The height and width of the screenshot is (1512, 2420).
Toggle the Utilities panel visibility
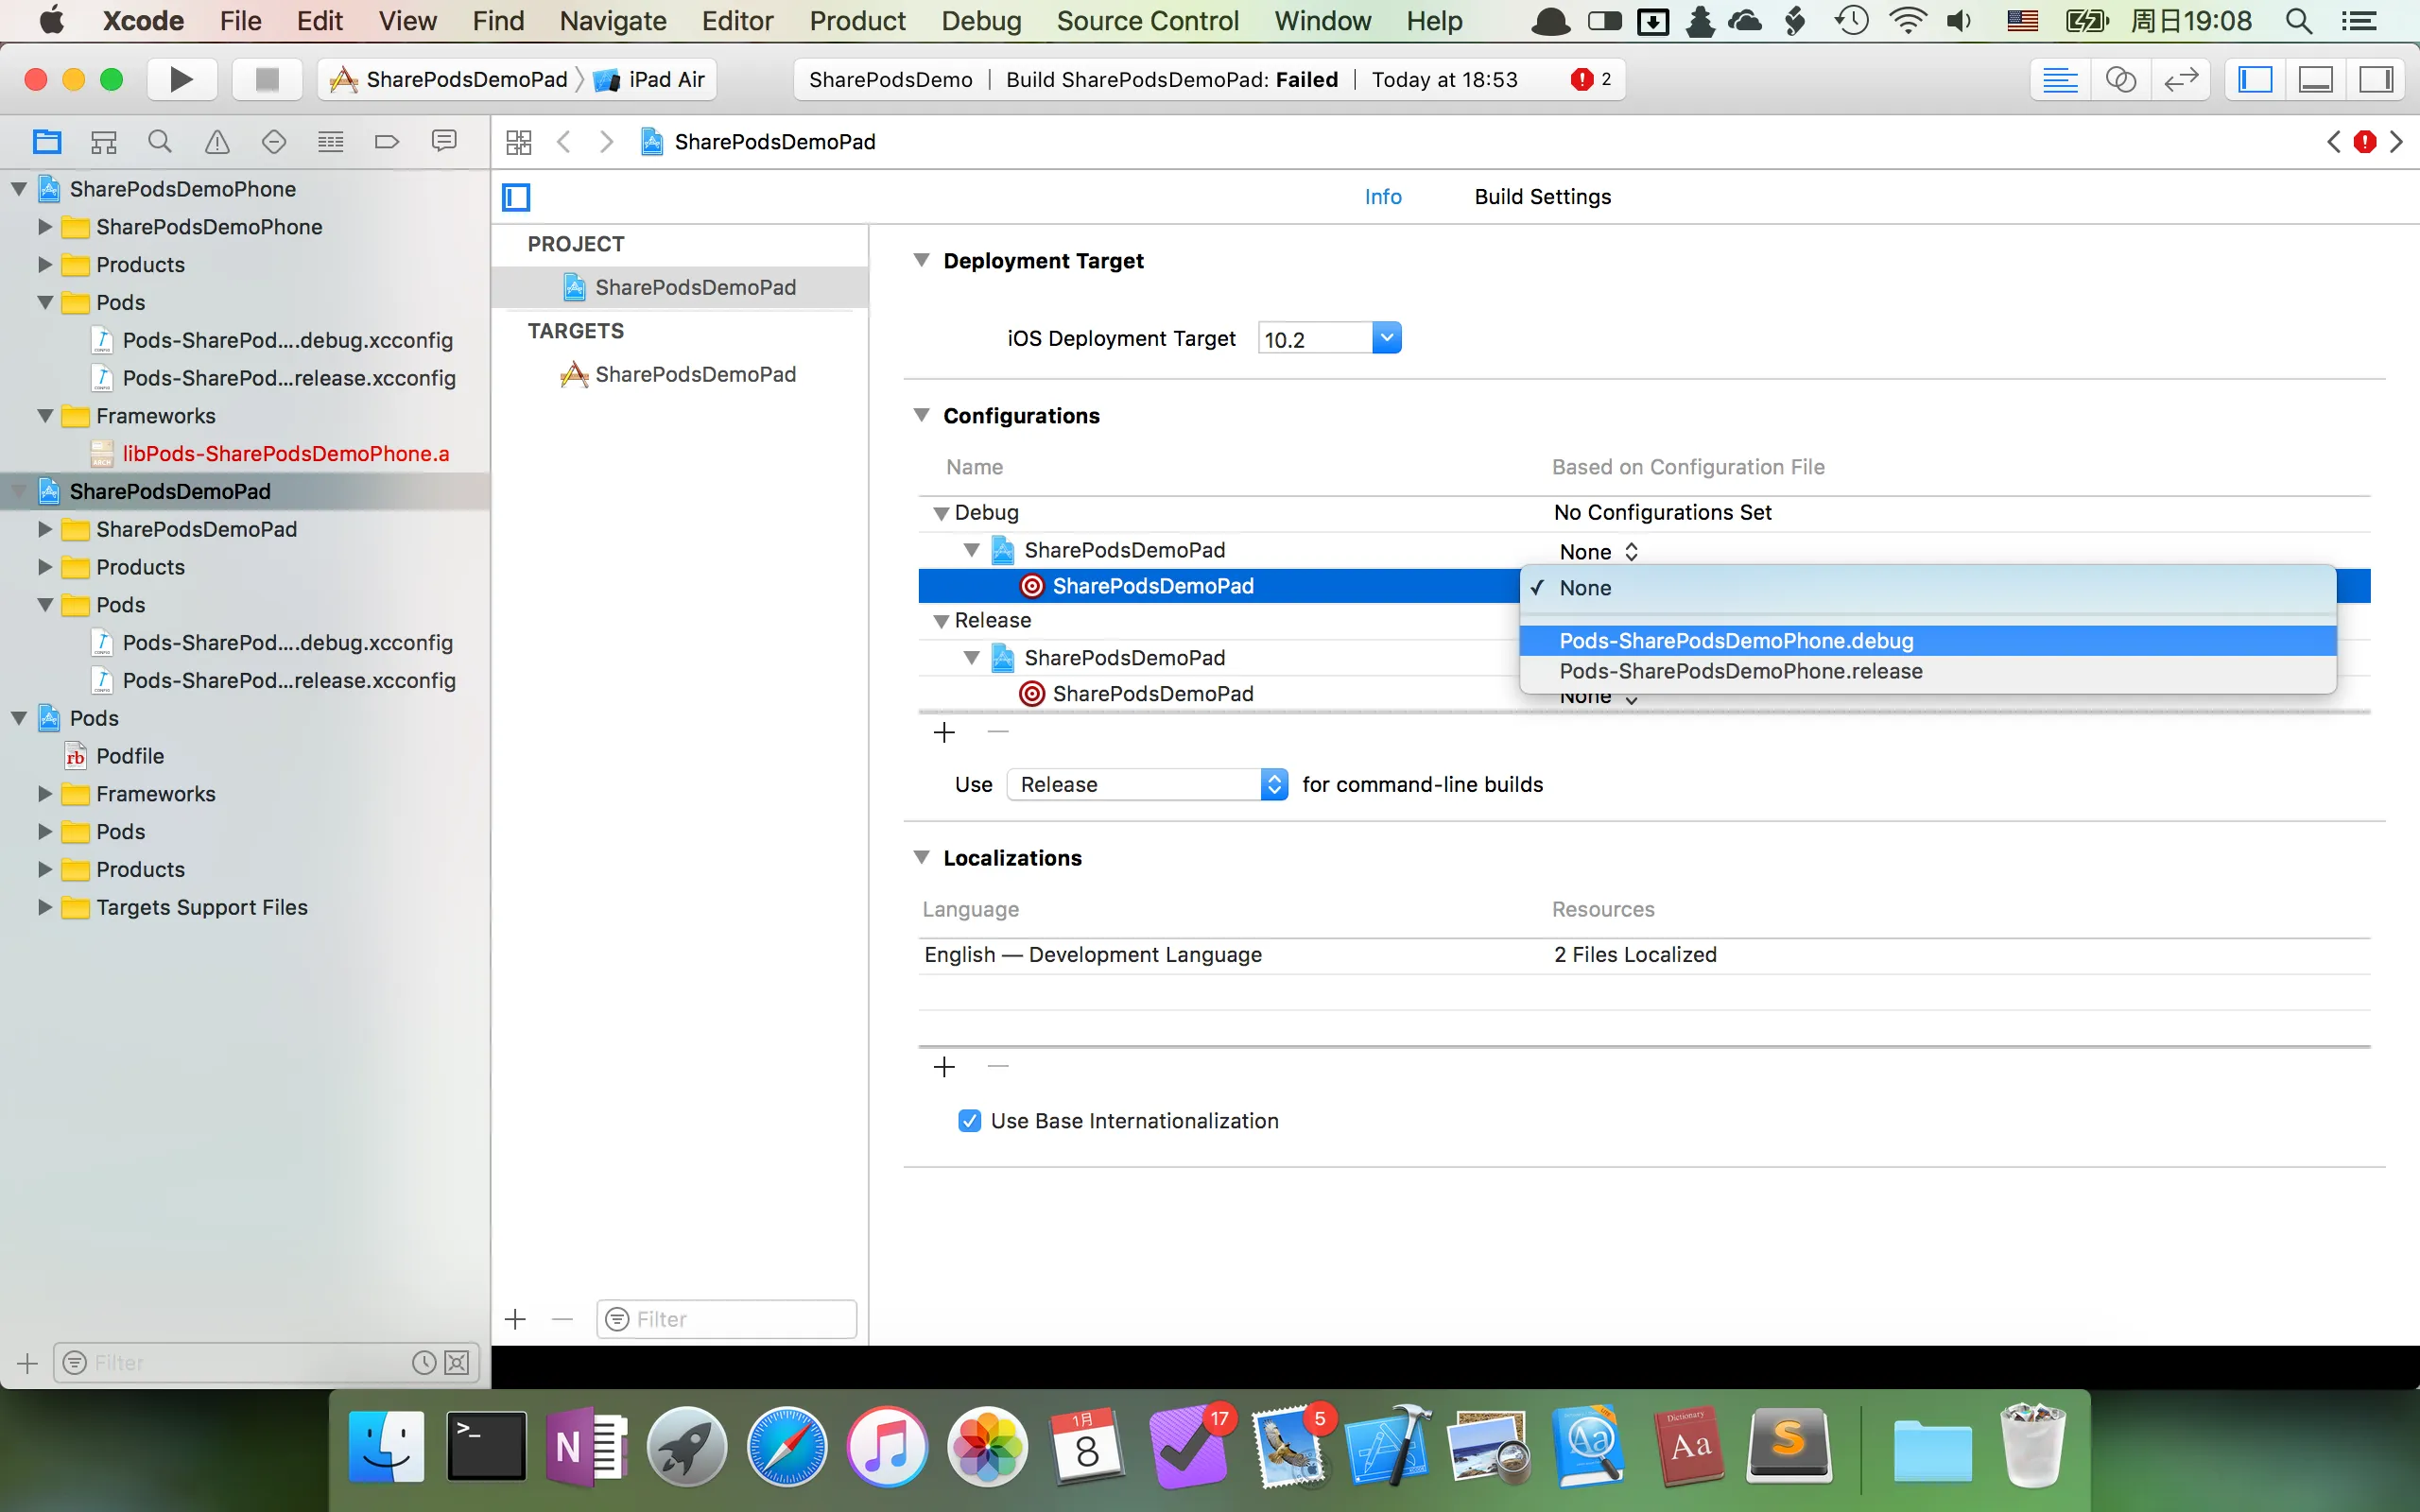(2375, 79)
